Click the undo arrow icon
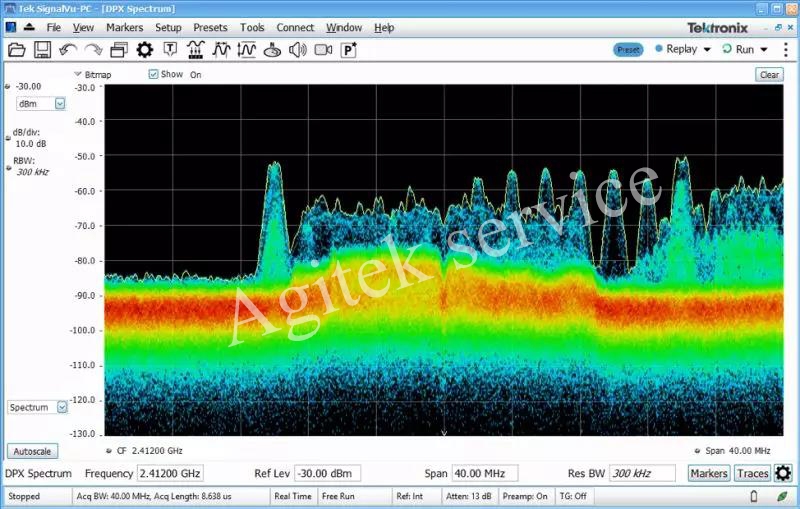The image size is (800, 509). click(x=68, y=49)
